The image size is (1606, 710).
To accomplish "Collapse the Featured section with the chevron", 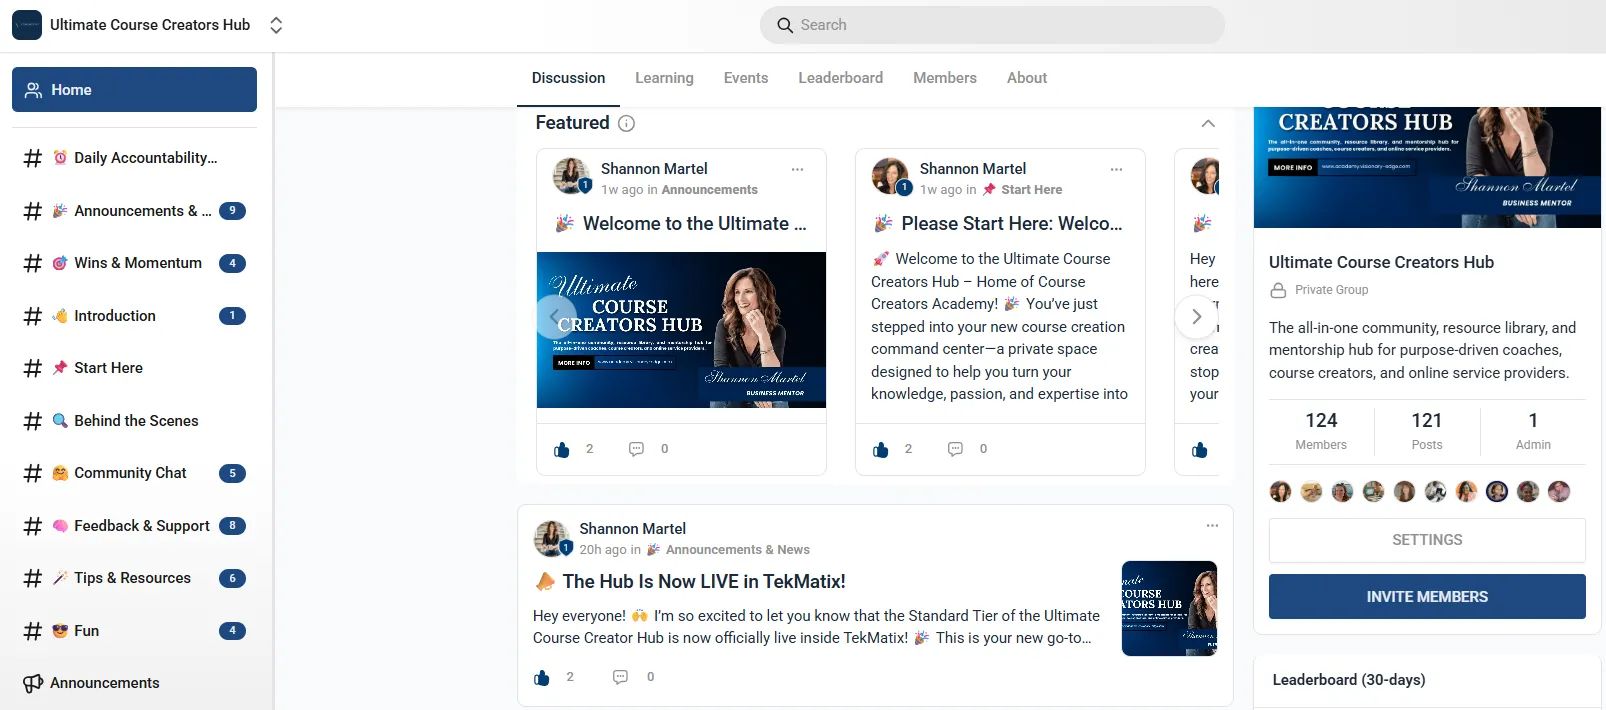I will pyautogui.click(x=1208, y=124).
